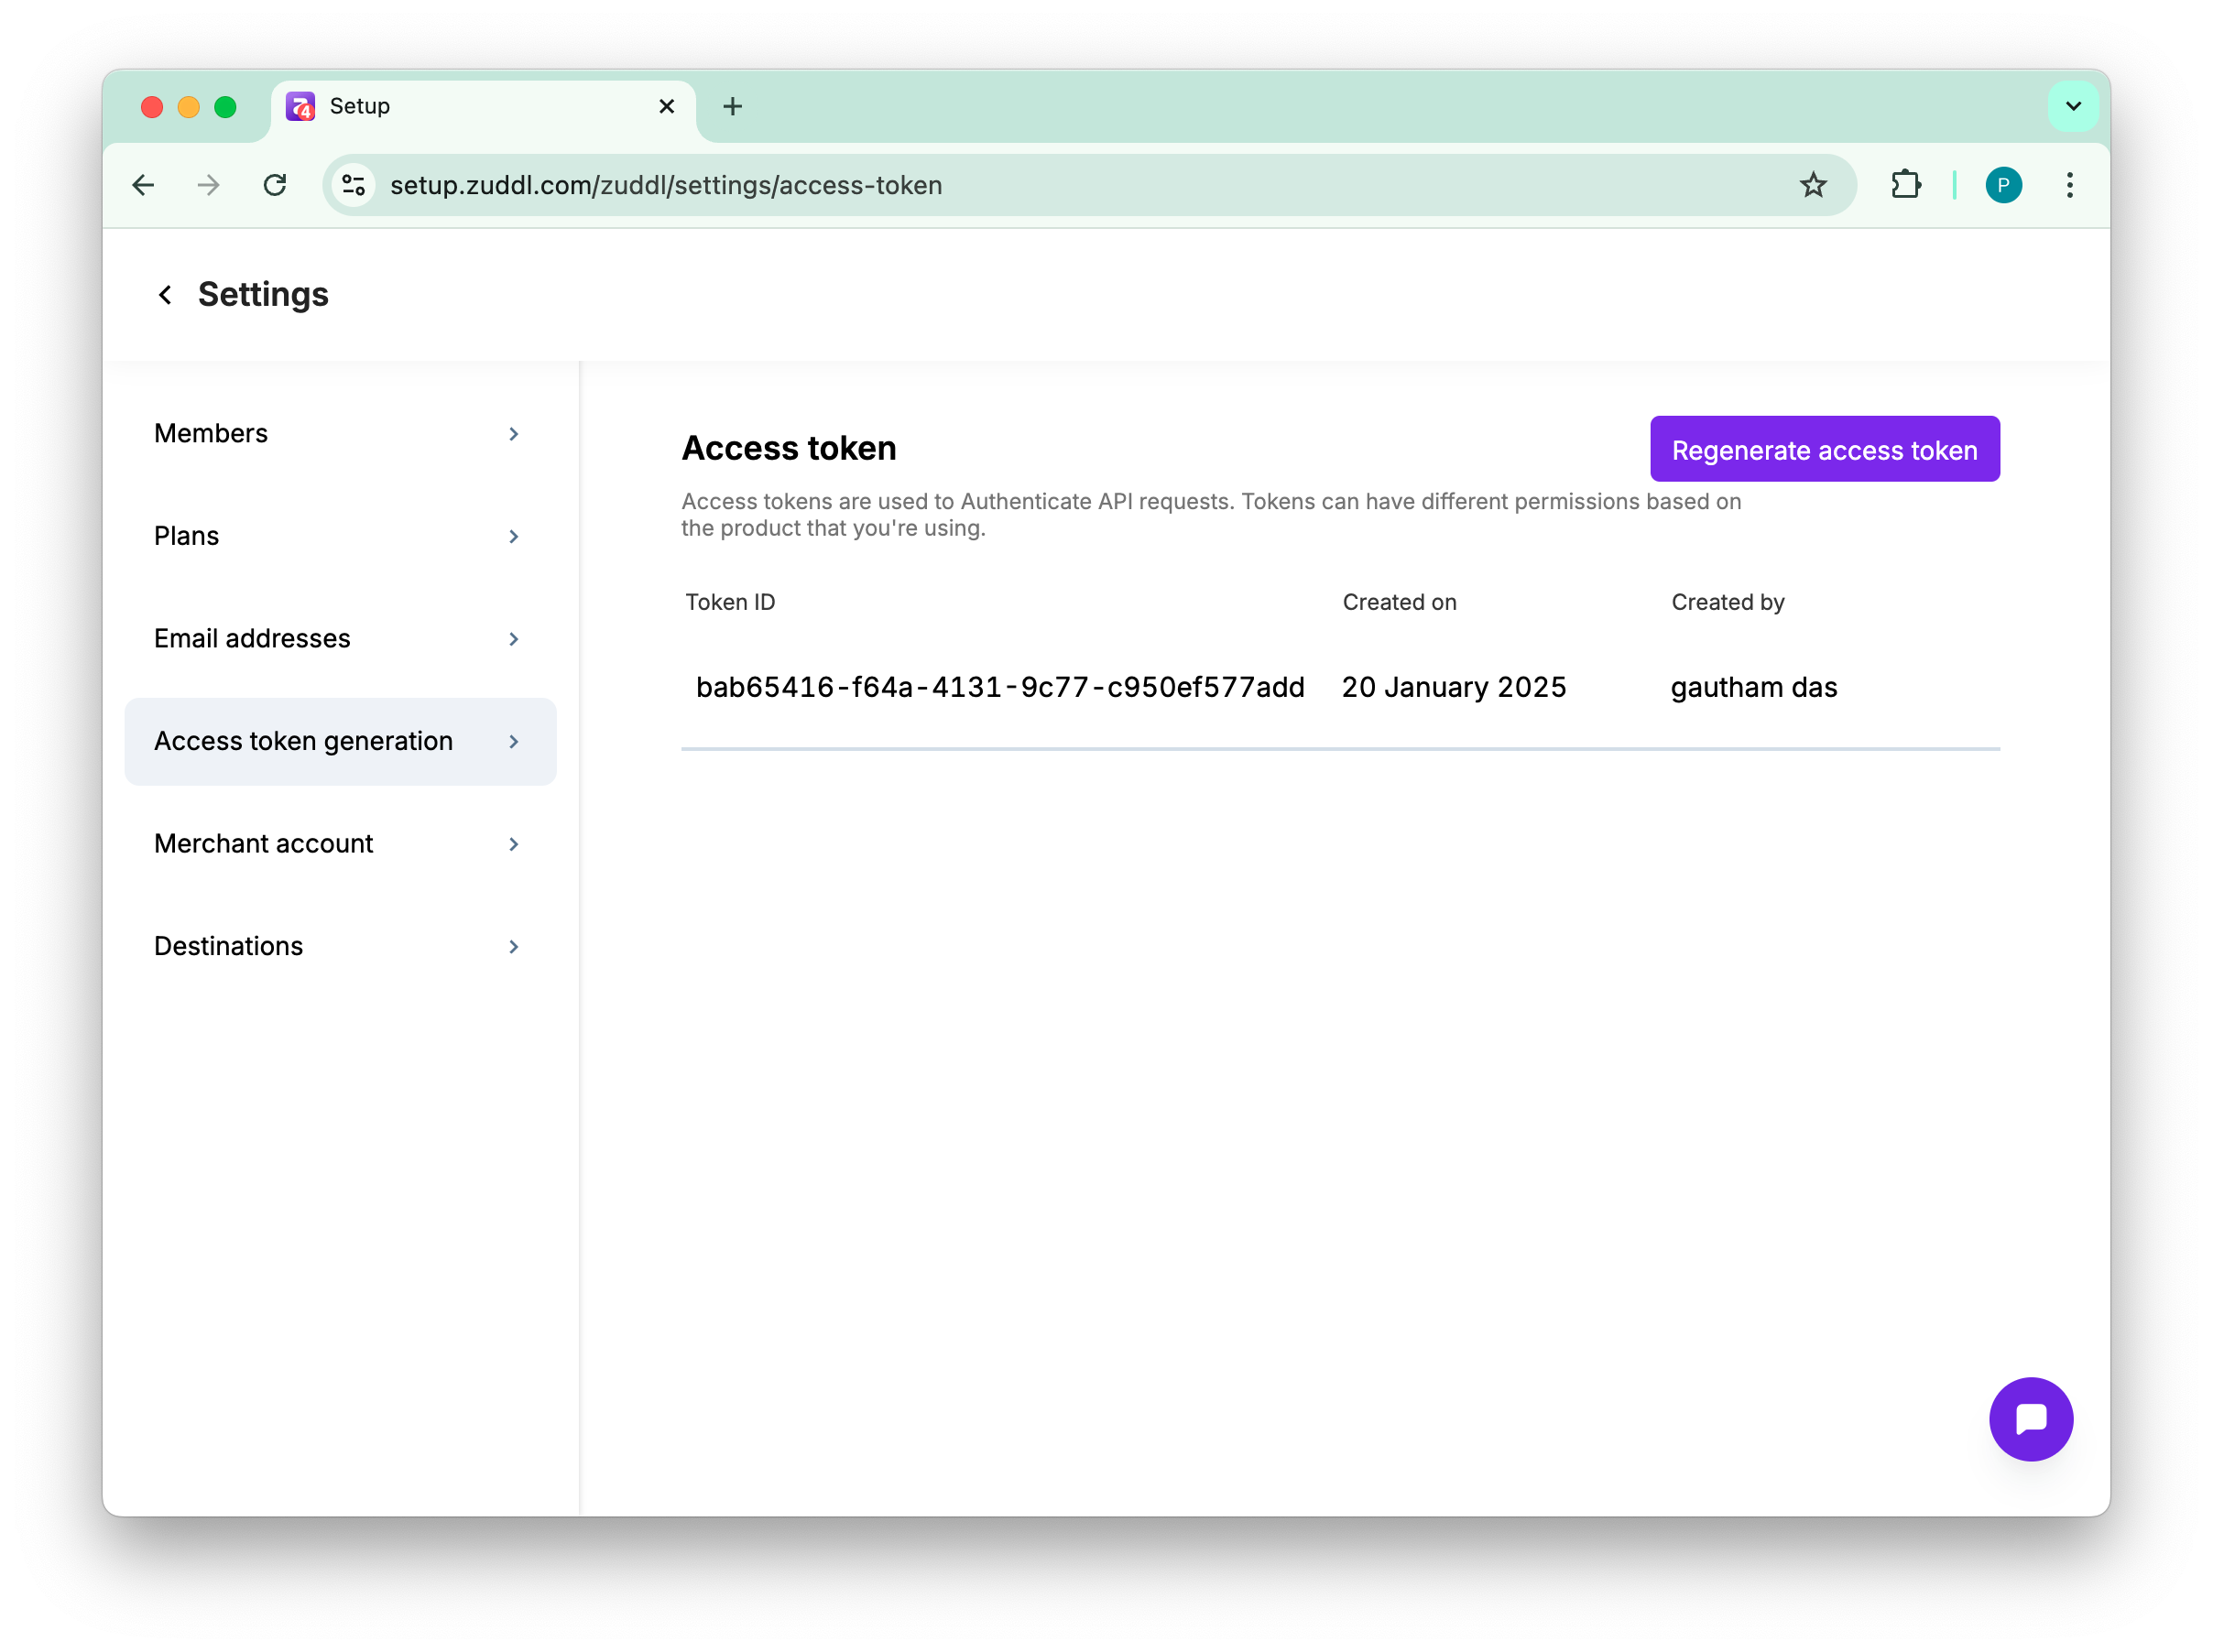The width and height of the screenshot is (2213, 1652).
Task: Expand Plans chevron
Action: [513, 537]
